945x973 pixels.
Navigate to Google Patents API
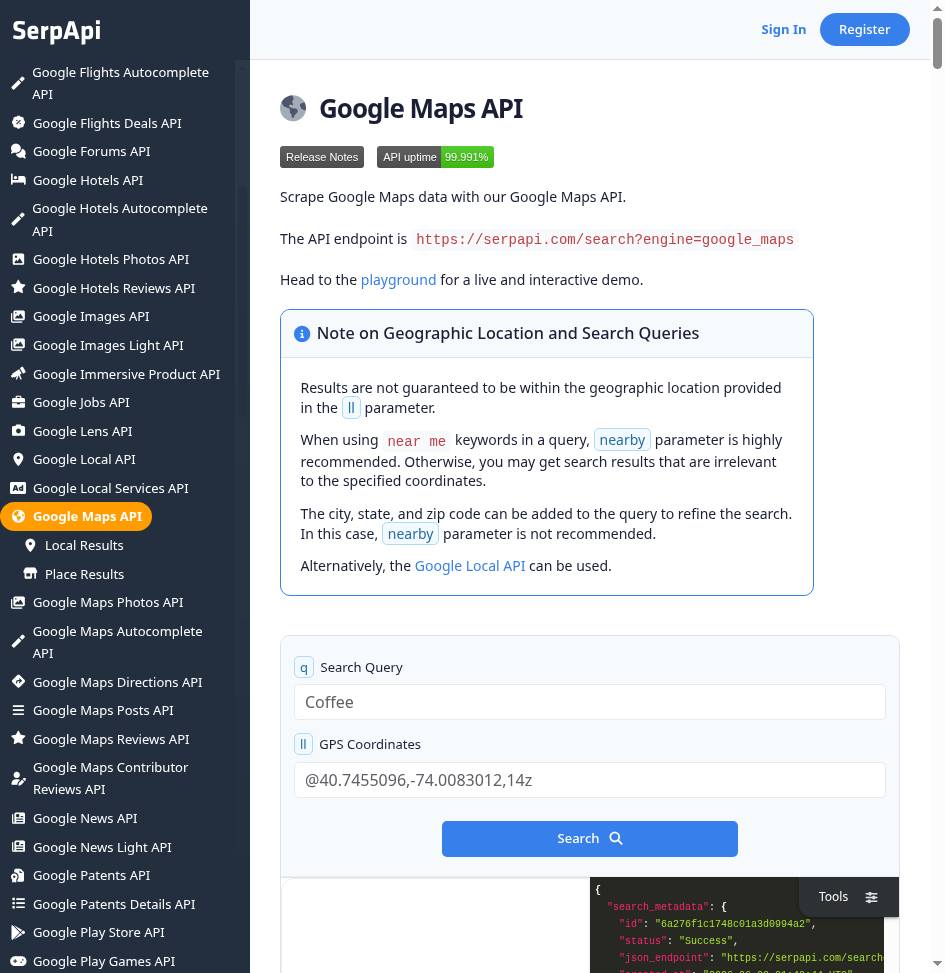pyautogui.click(x=91, y=876)
